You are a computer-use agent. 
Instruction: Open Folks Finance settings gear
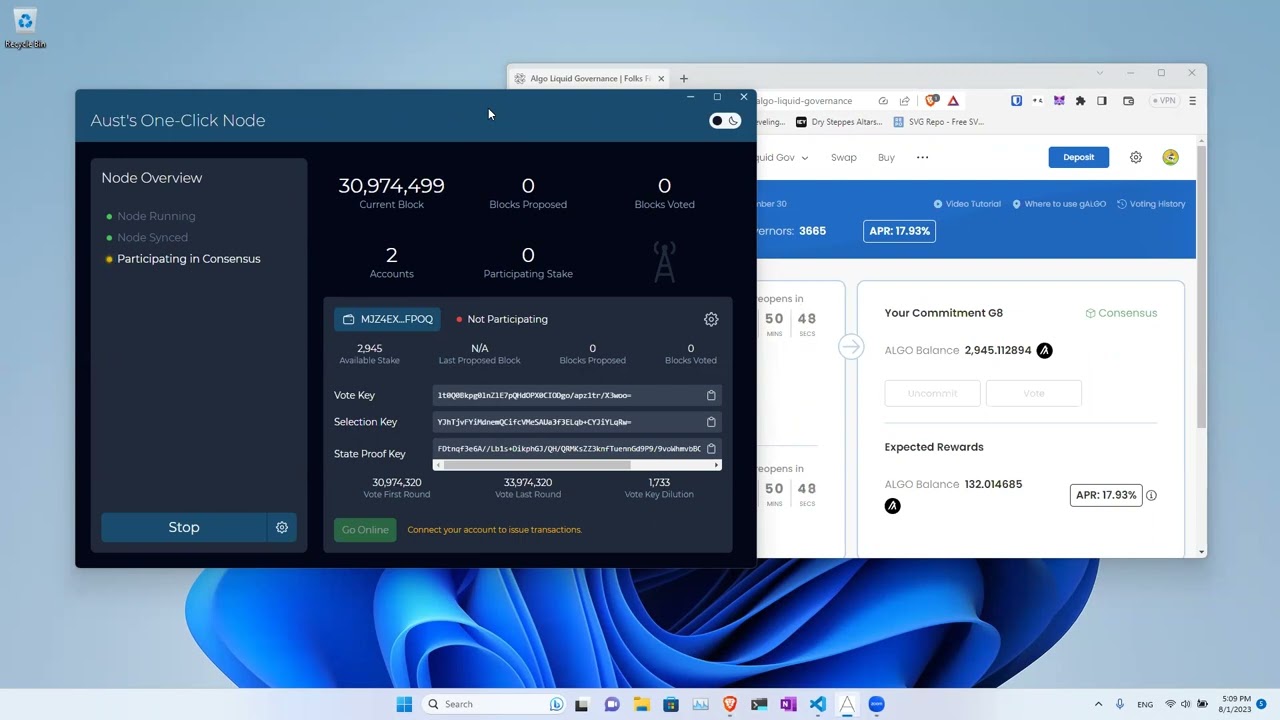[1136, 157]
